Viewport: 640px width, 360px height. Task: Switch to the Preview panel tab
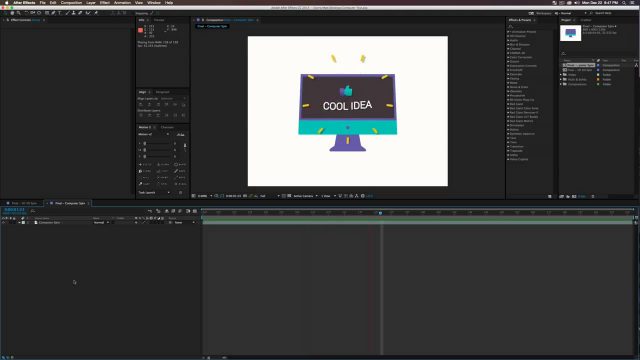159,20
